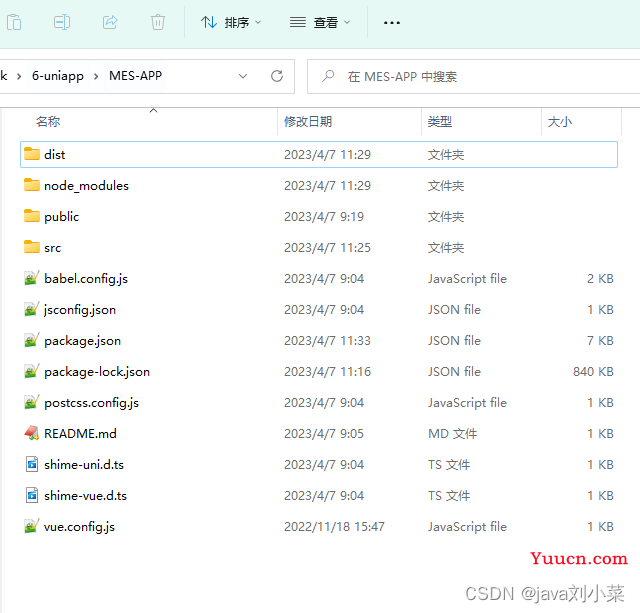Click date 2023/4/7 11:16 of package-lock.json
Screen dimensions: 640x613
pos(327,371)
